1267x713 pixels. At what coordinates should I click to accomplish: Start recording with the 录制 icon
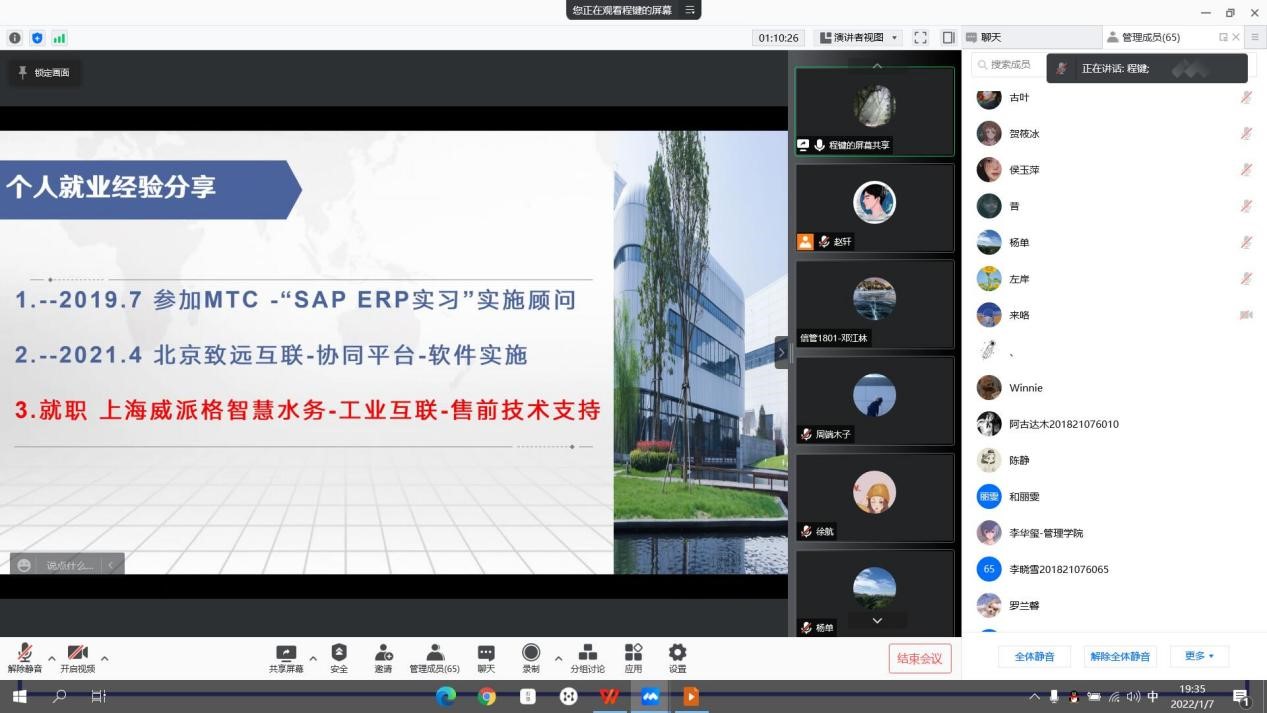point(531,657)
